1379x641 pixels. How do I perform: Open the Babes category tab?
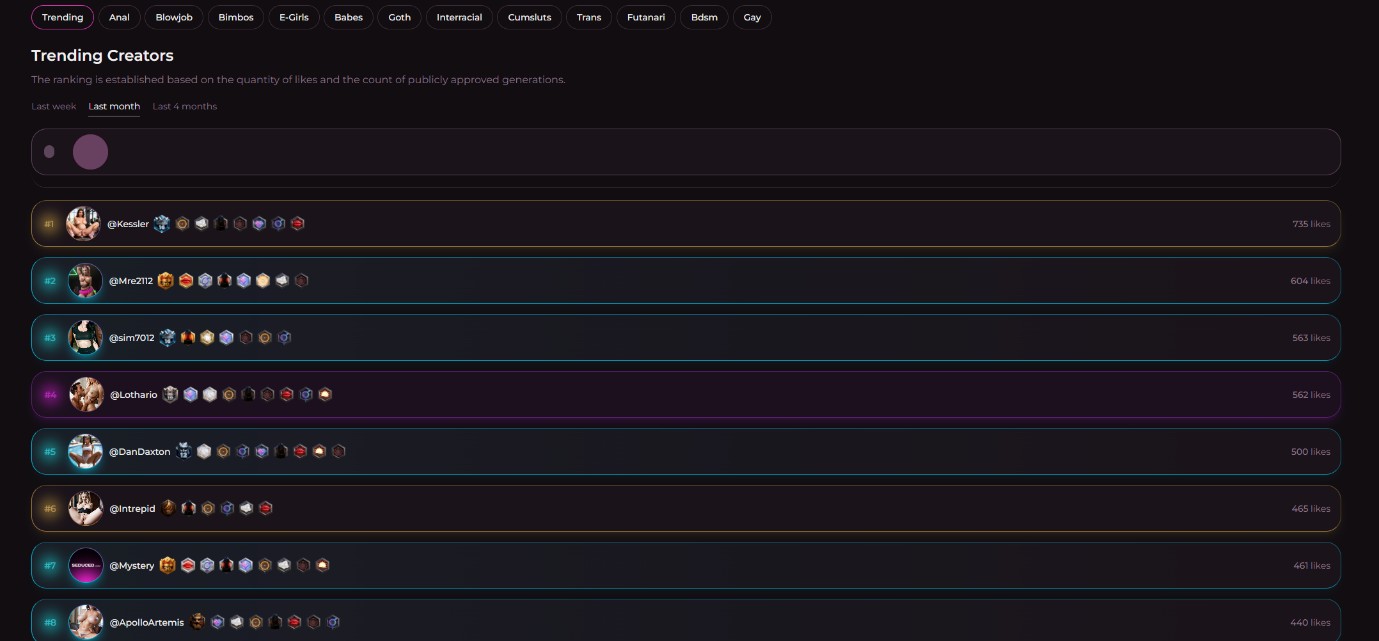click(x=349, y=17)
